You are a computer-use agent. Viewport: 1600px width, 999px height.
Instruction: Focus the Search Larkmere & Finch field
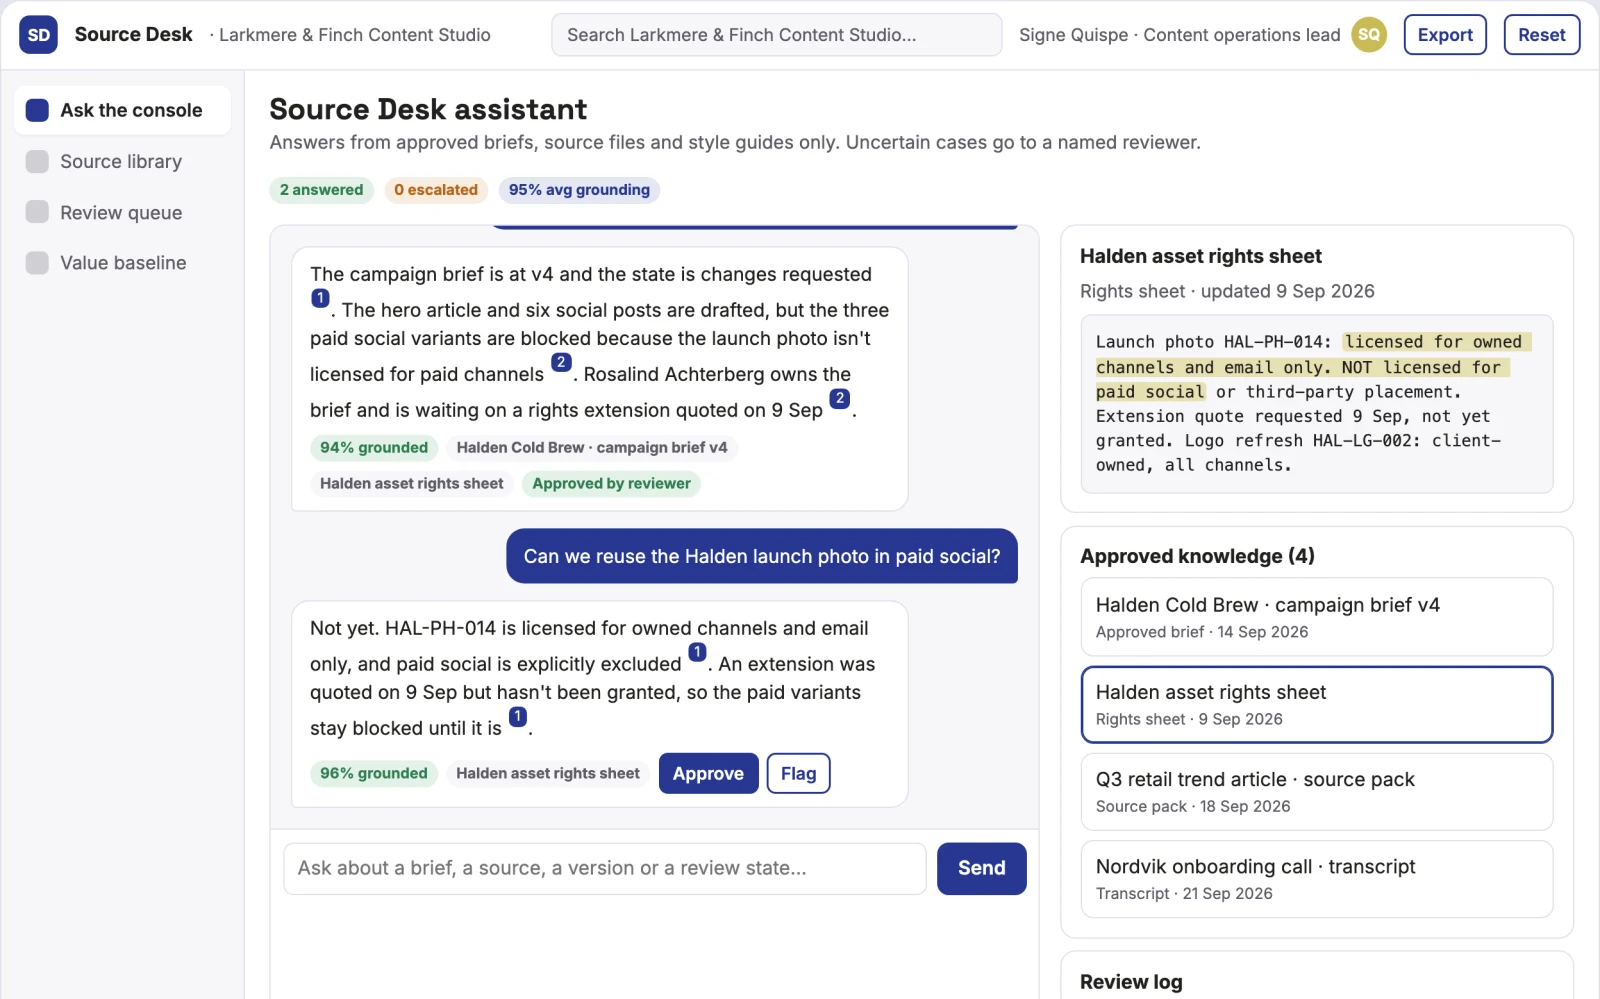coord(776,35)
